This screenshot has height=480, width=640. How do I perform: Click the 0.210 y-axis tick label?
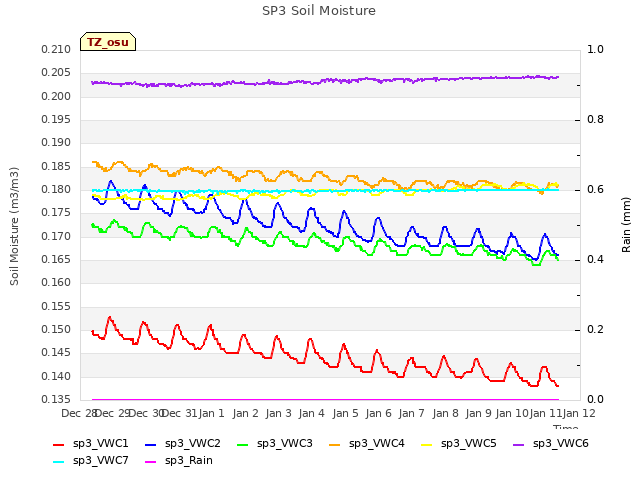[x=56, y=50]
